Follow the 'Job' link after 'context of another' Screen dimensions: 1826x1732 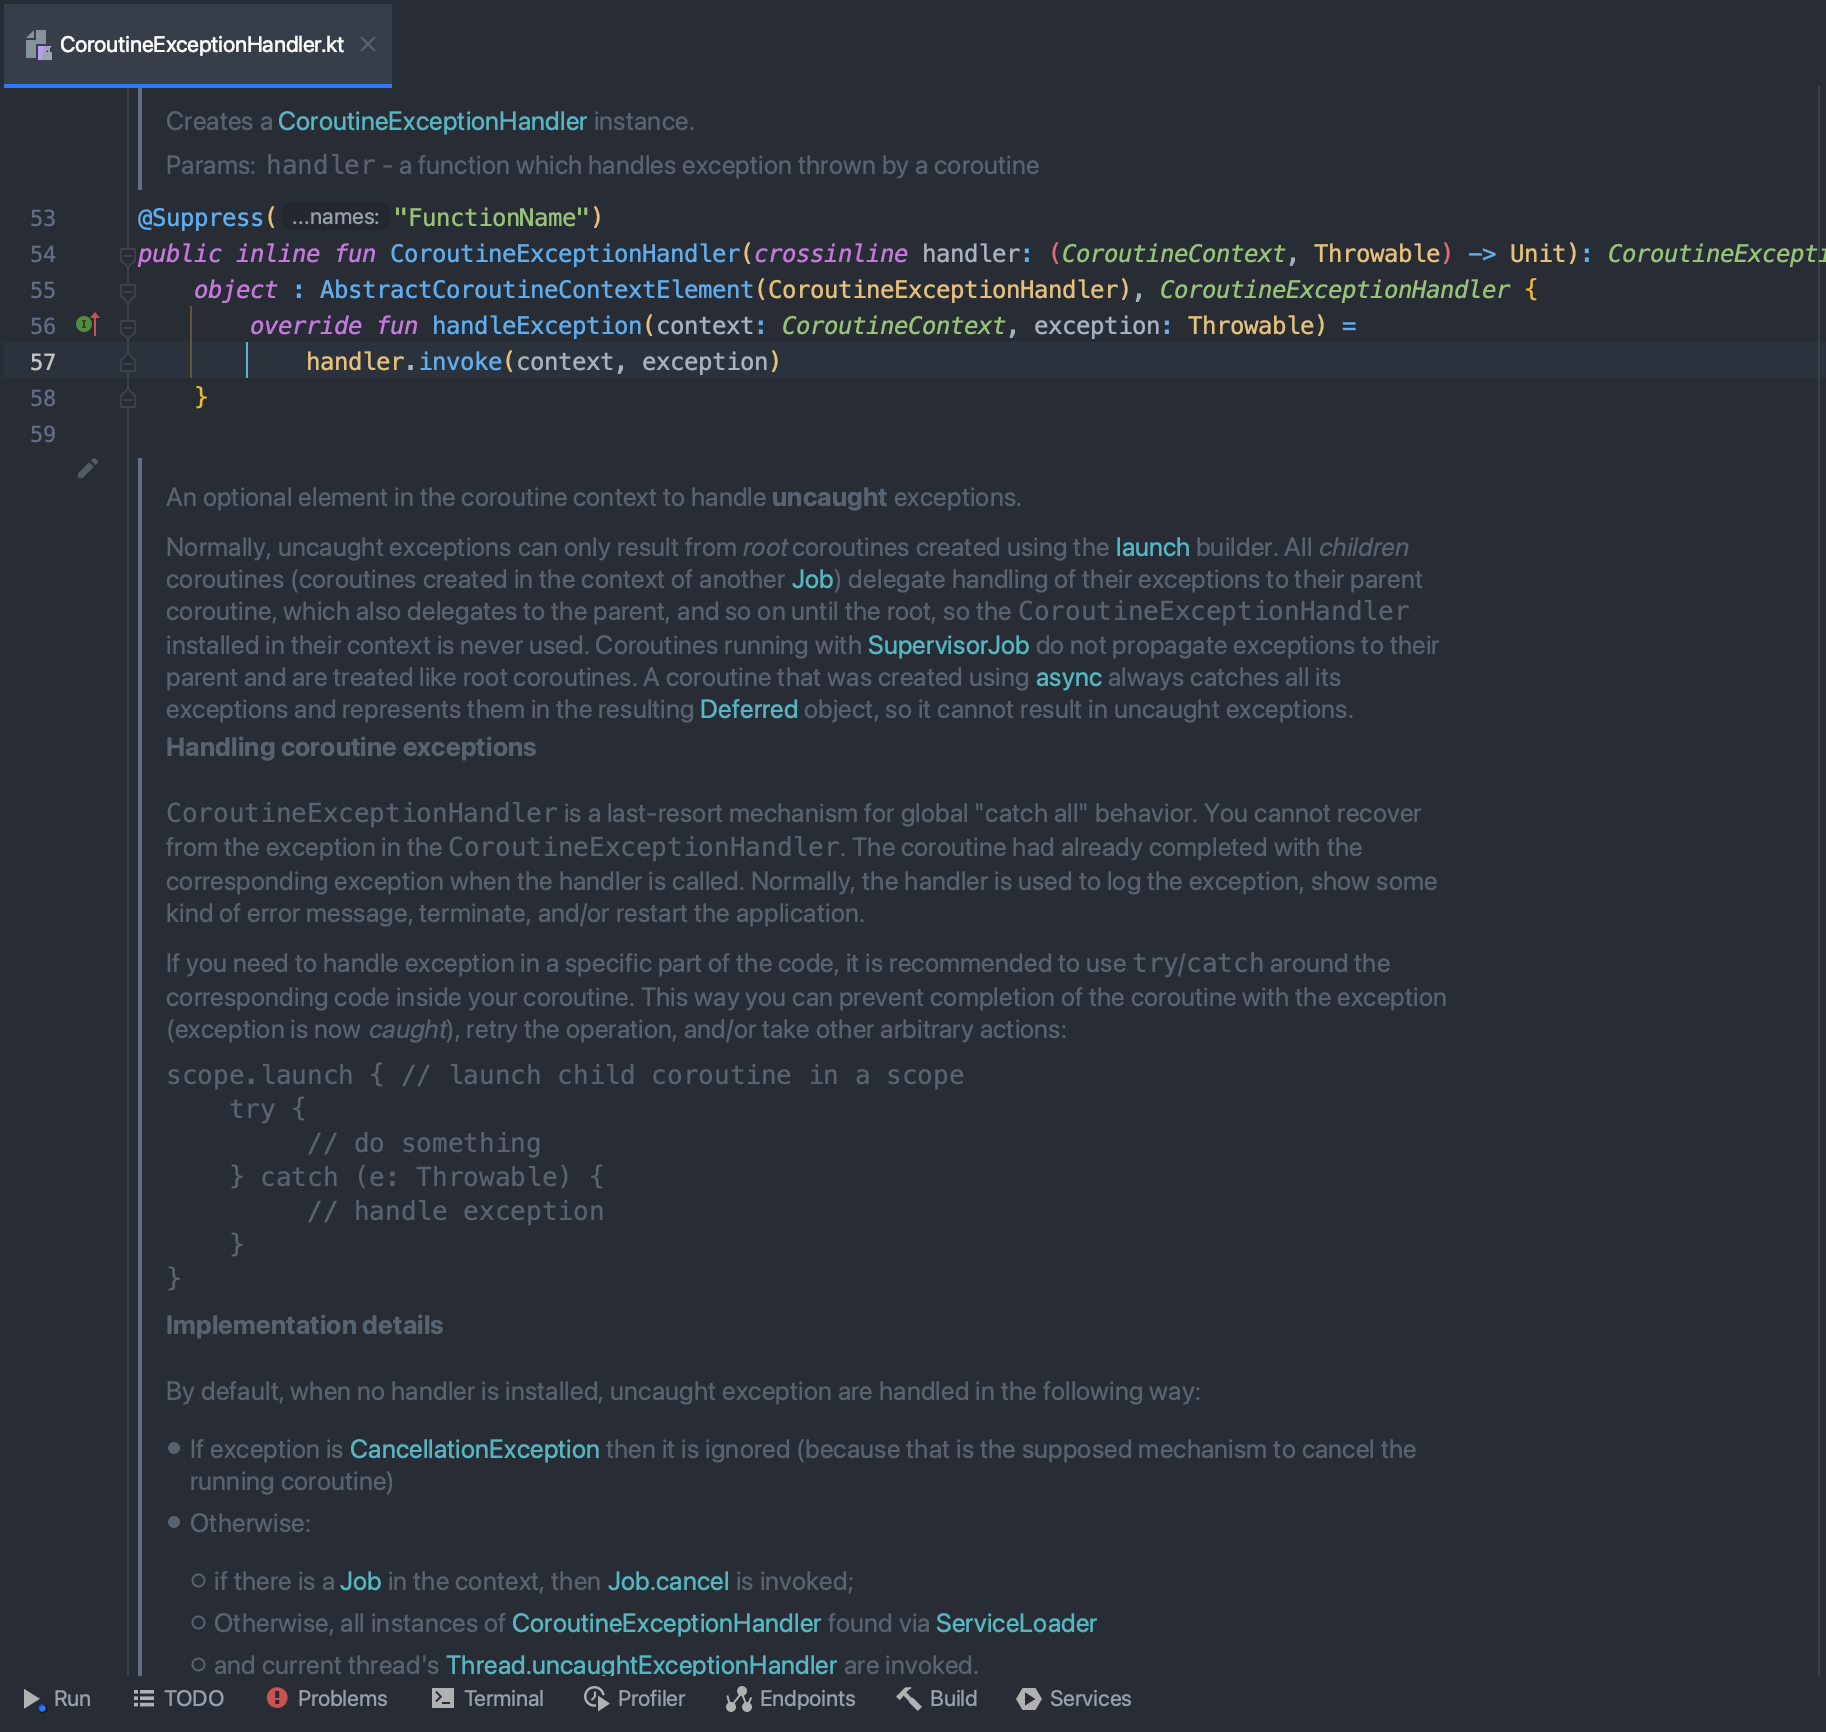point(812,579)
